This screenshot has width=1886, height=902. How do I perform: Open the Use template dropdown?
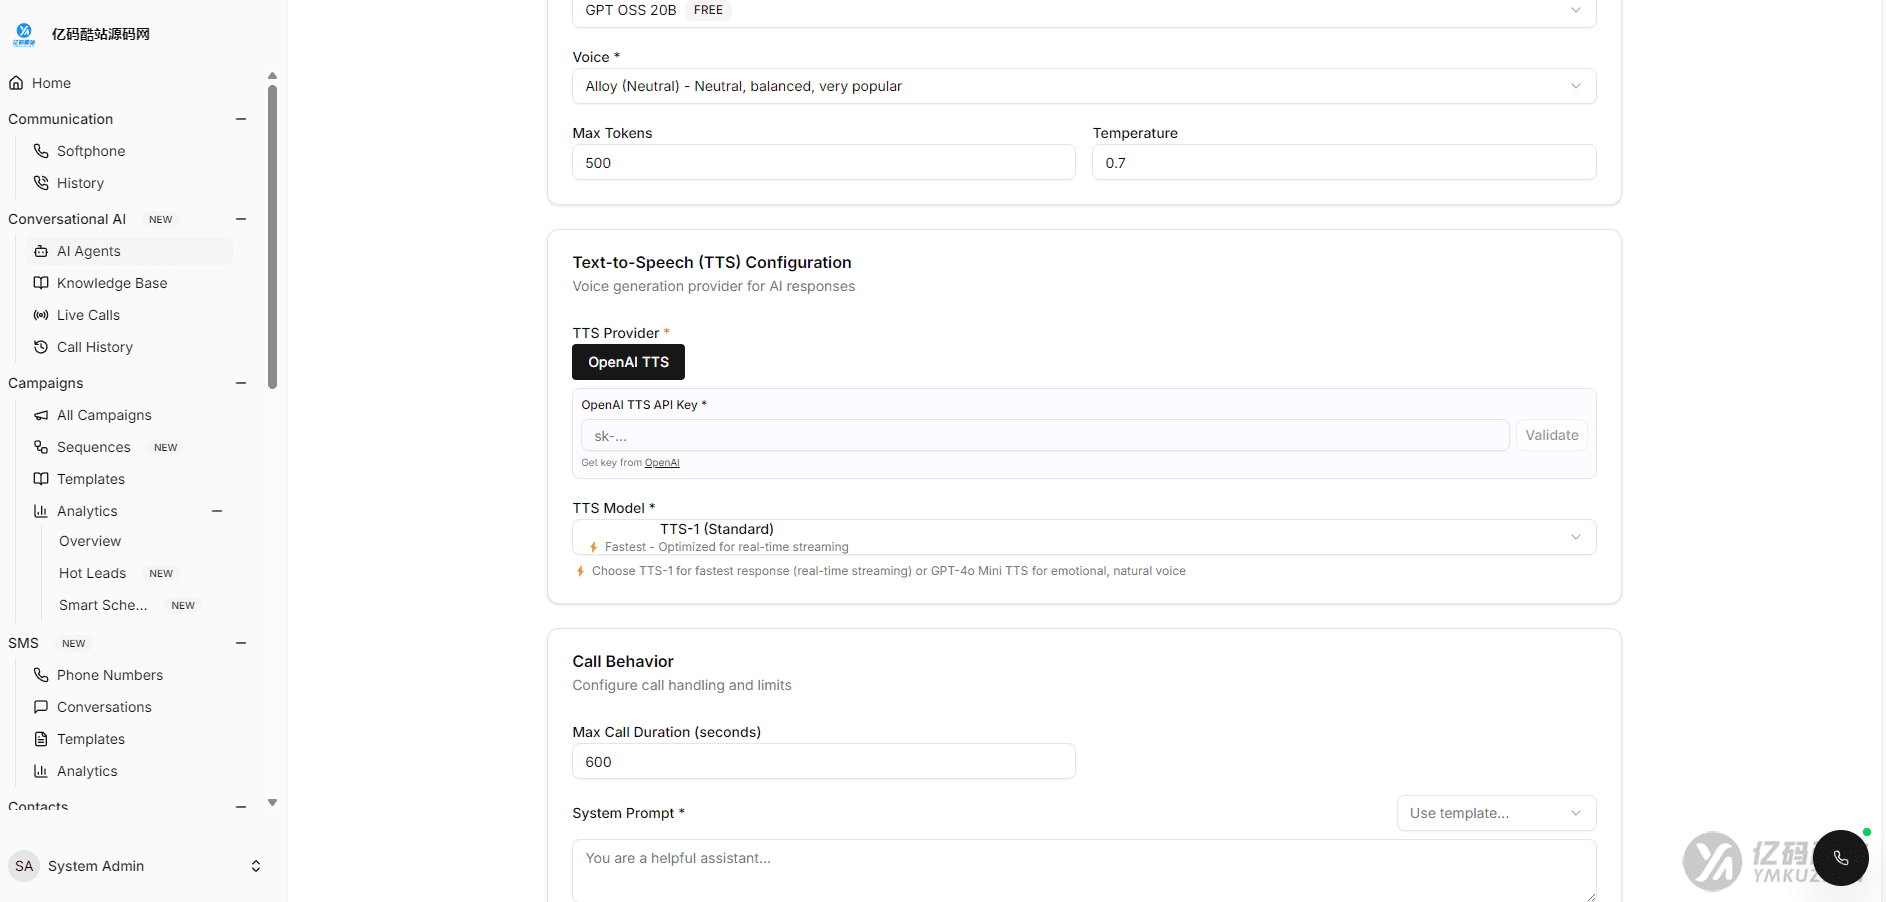coord(1495,813)
